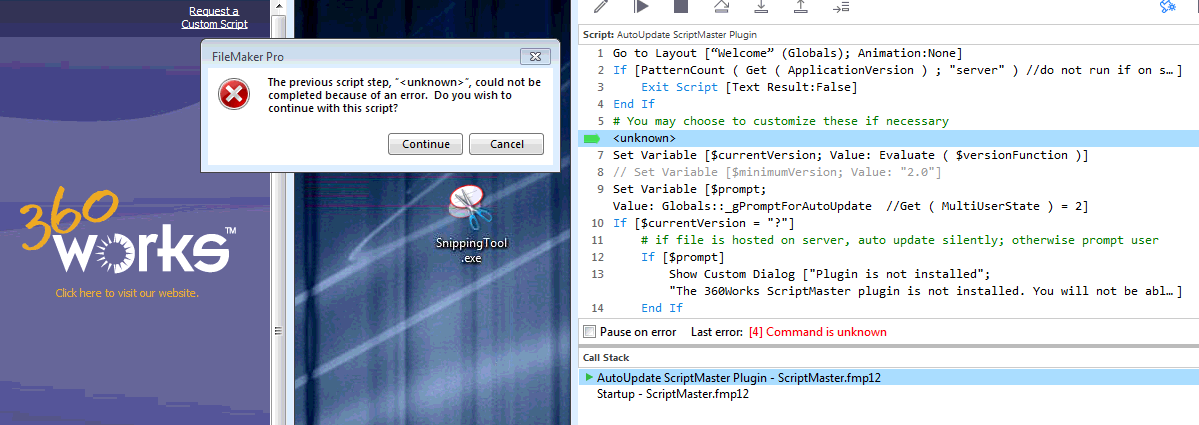Click the '[4] Command is unknown' error text

point(817,332)
